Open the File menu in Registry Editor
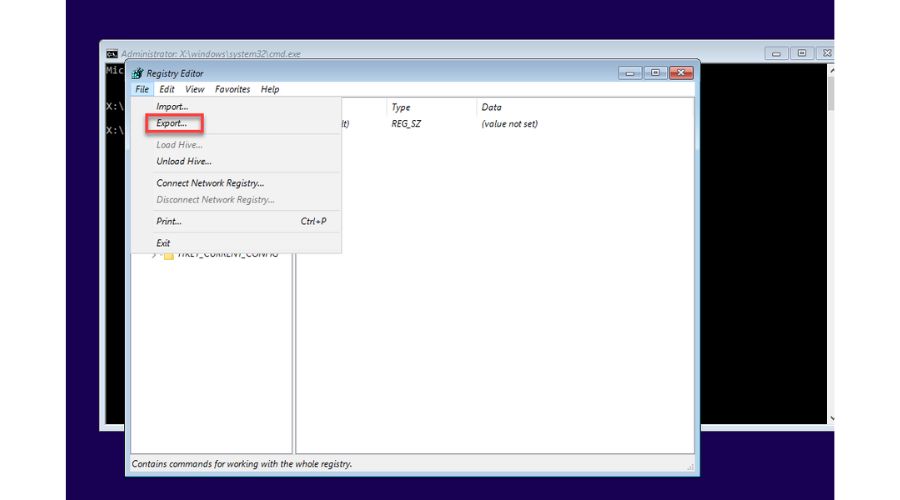Viewport: 900px width, 500px height. (x=142, y=90)
